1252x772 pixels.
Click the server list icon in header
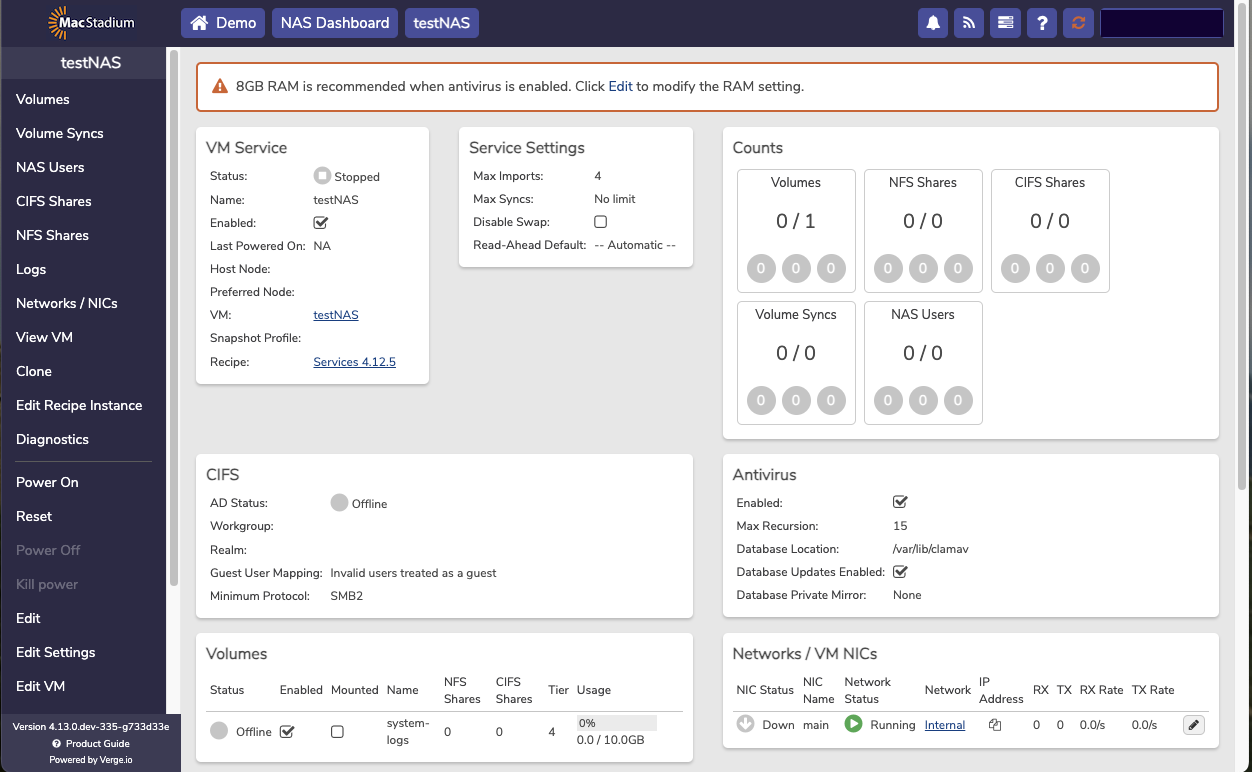1005,23
